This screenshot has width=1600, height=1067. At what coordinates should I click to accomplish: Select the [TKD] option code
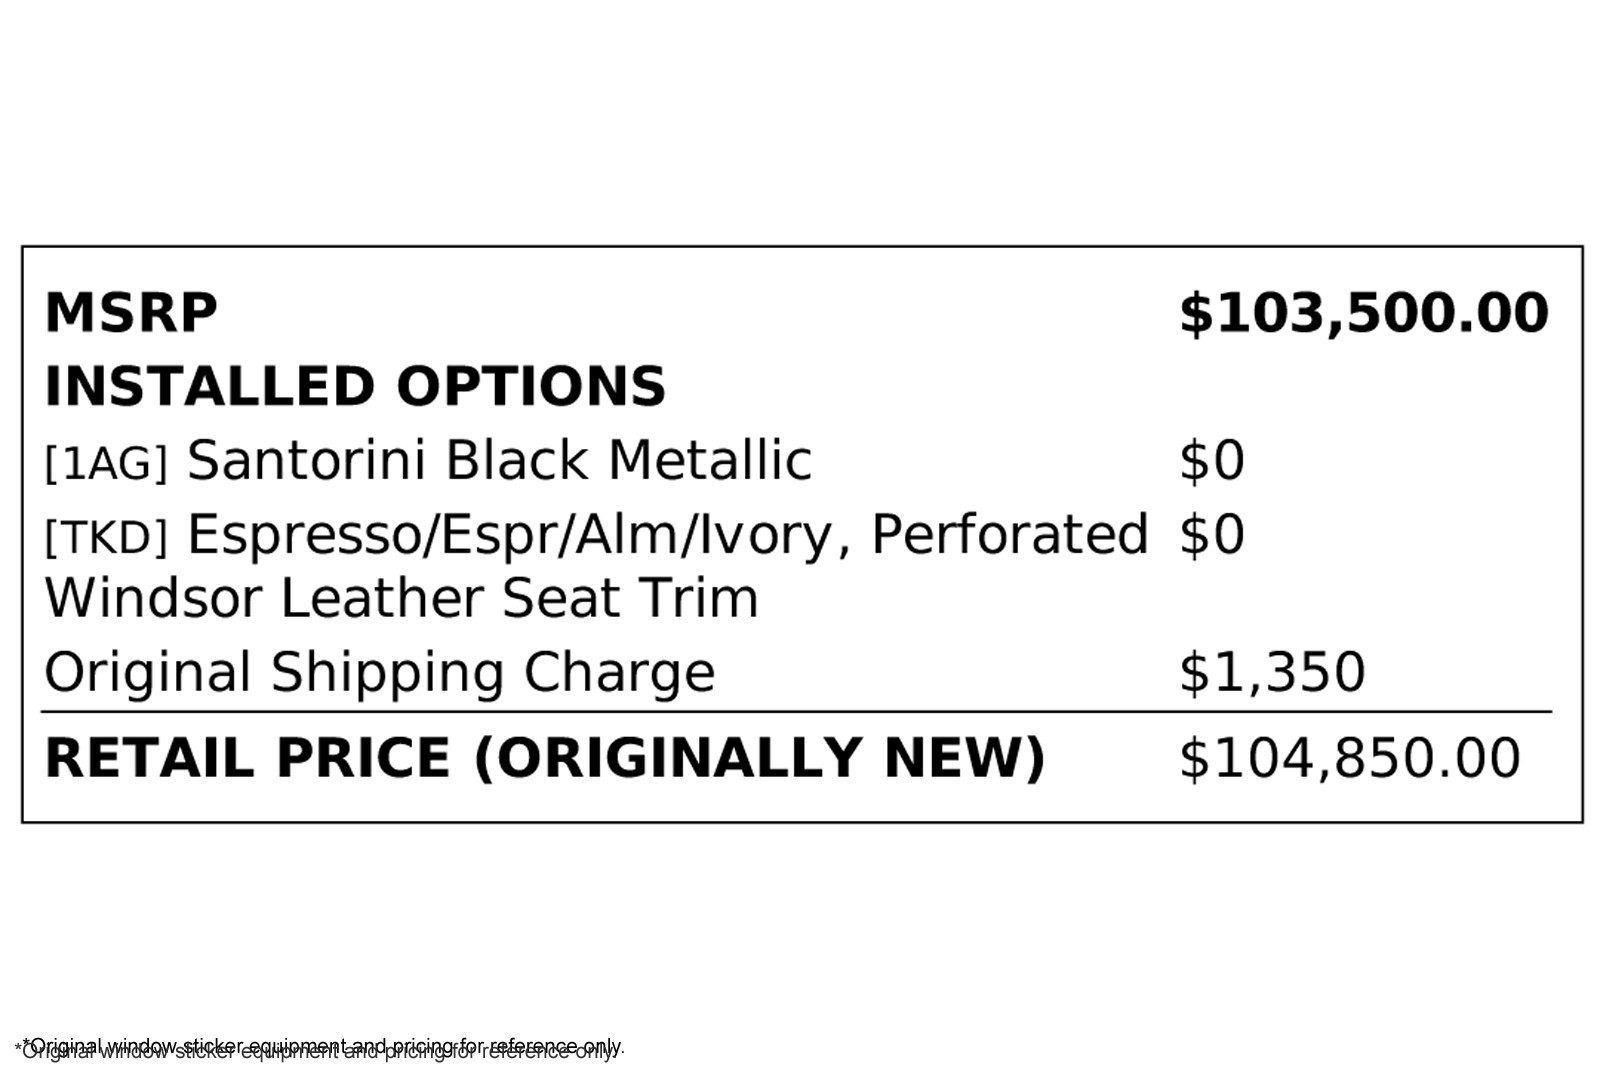tap(106, 538)
